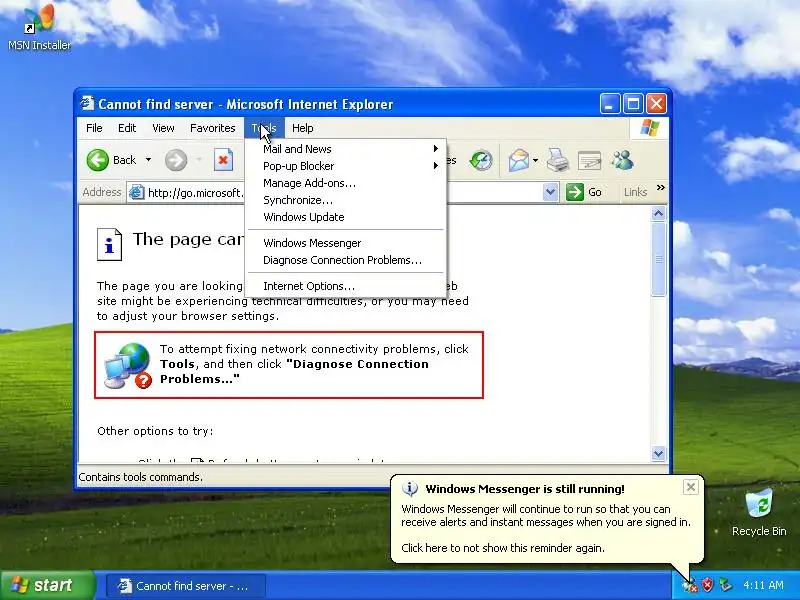Screen dimensions: 800x600
Task: Click the red Security Center shield tray icon
Action: 707,585
